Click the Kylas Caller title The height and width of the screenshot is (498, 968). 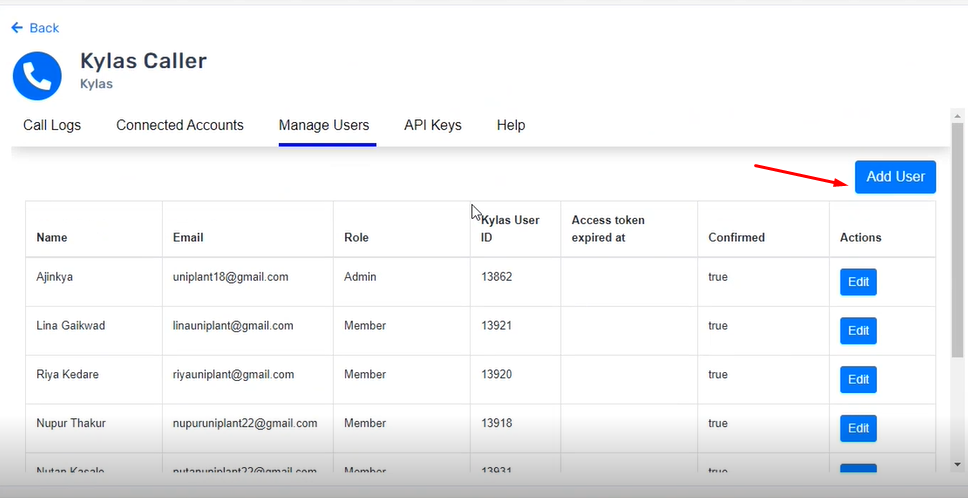143,61
